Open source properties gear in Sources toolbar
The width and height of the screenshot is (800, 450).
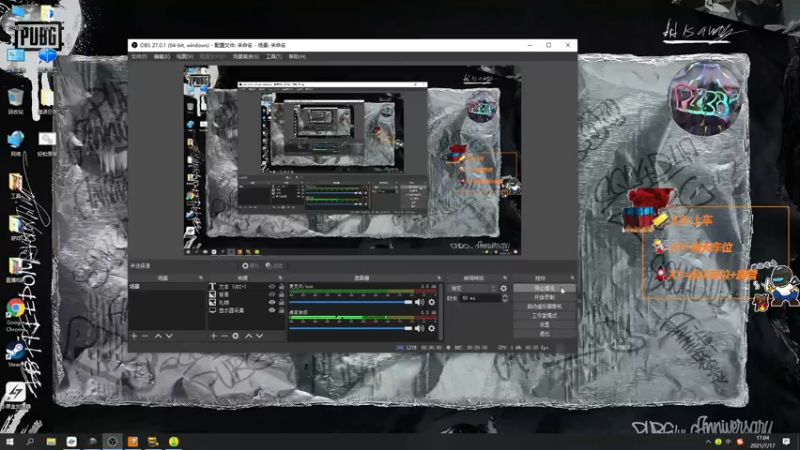pyautogui.click(x=235, y=336)
